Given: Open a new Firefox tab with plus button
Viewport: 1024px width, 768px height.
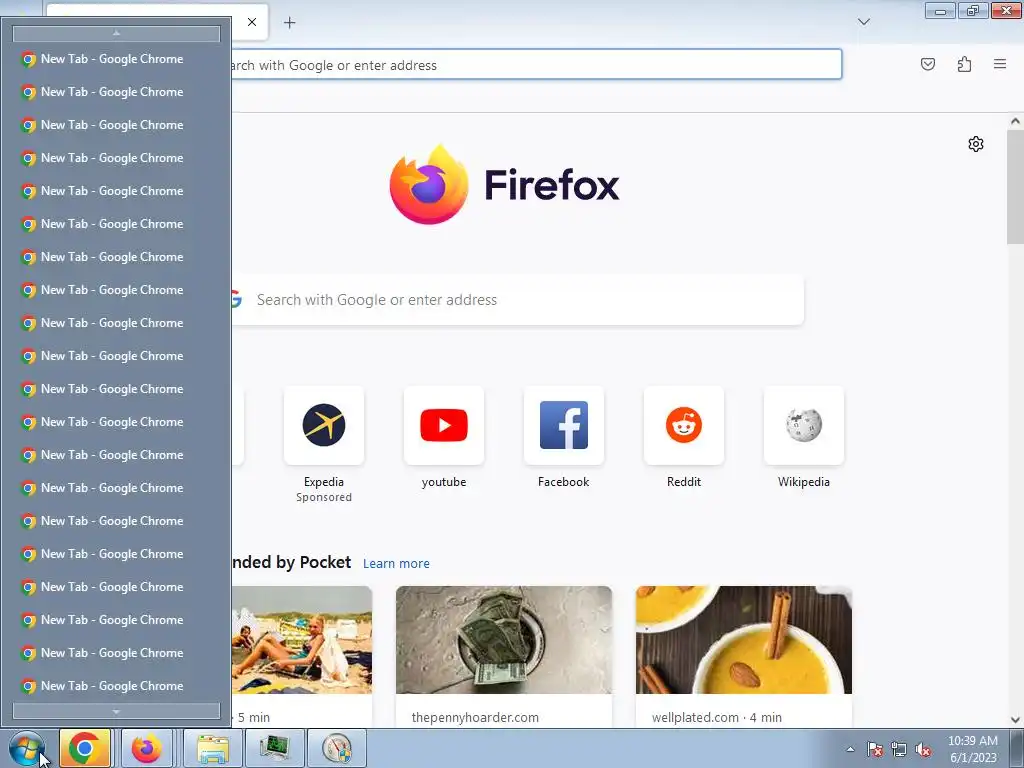Looking at the screenshot, I should tap(289, 22).
